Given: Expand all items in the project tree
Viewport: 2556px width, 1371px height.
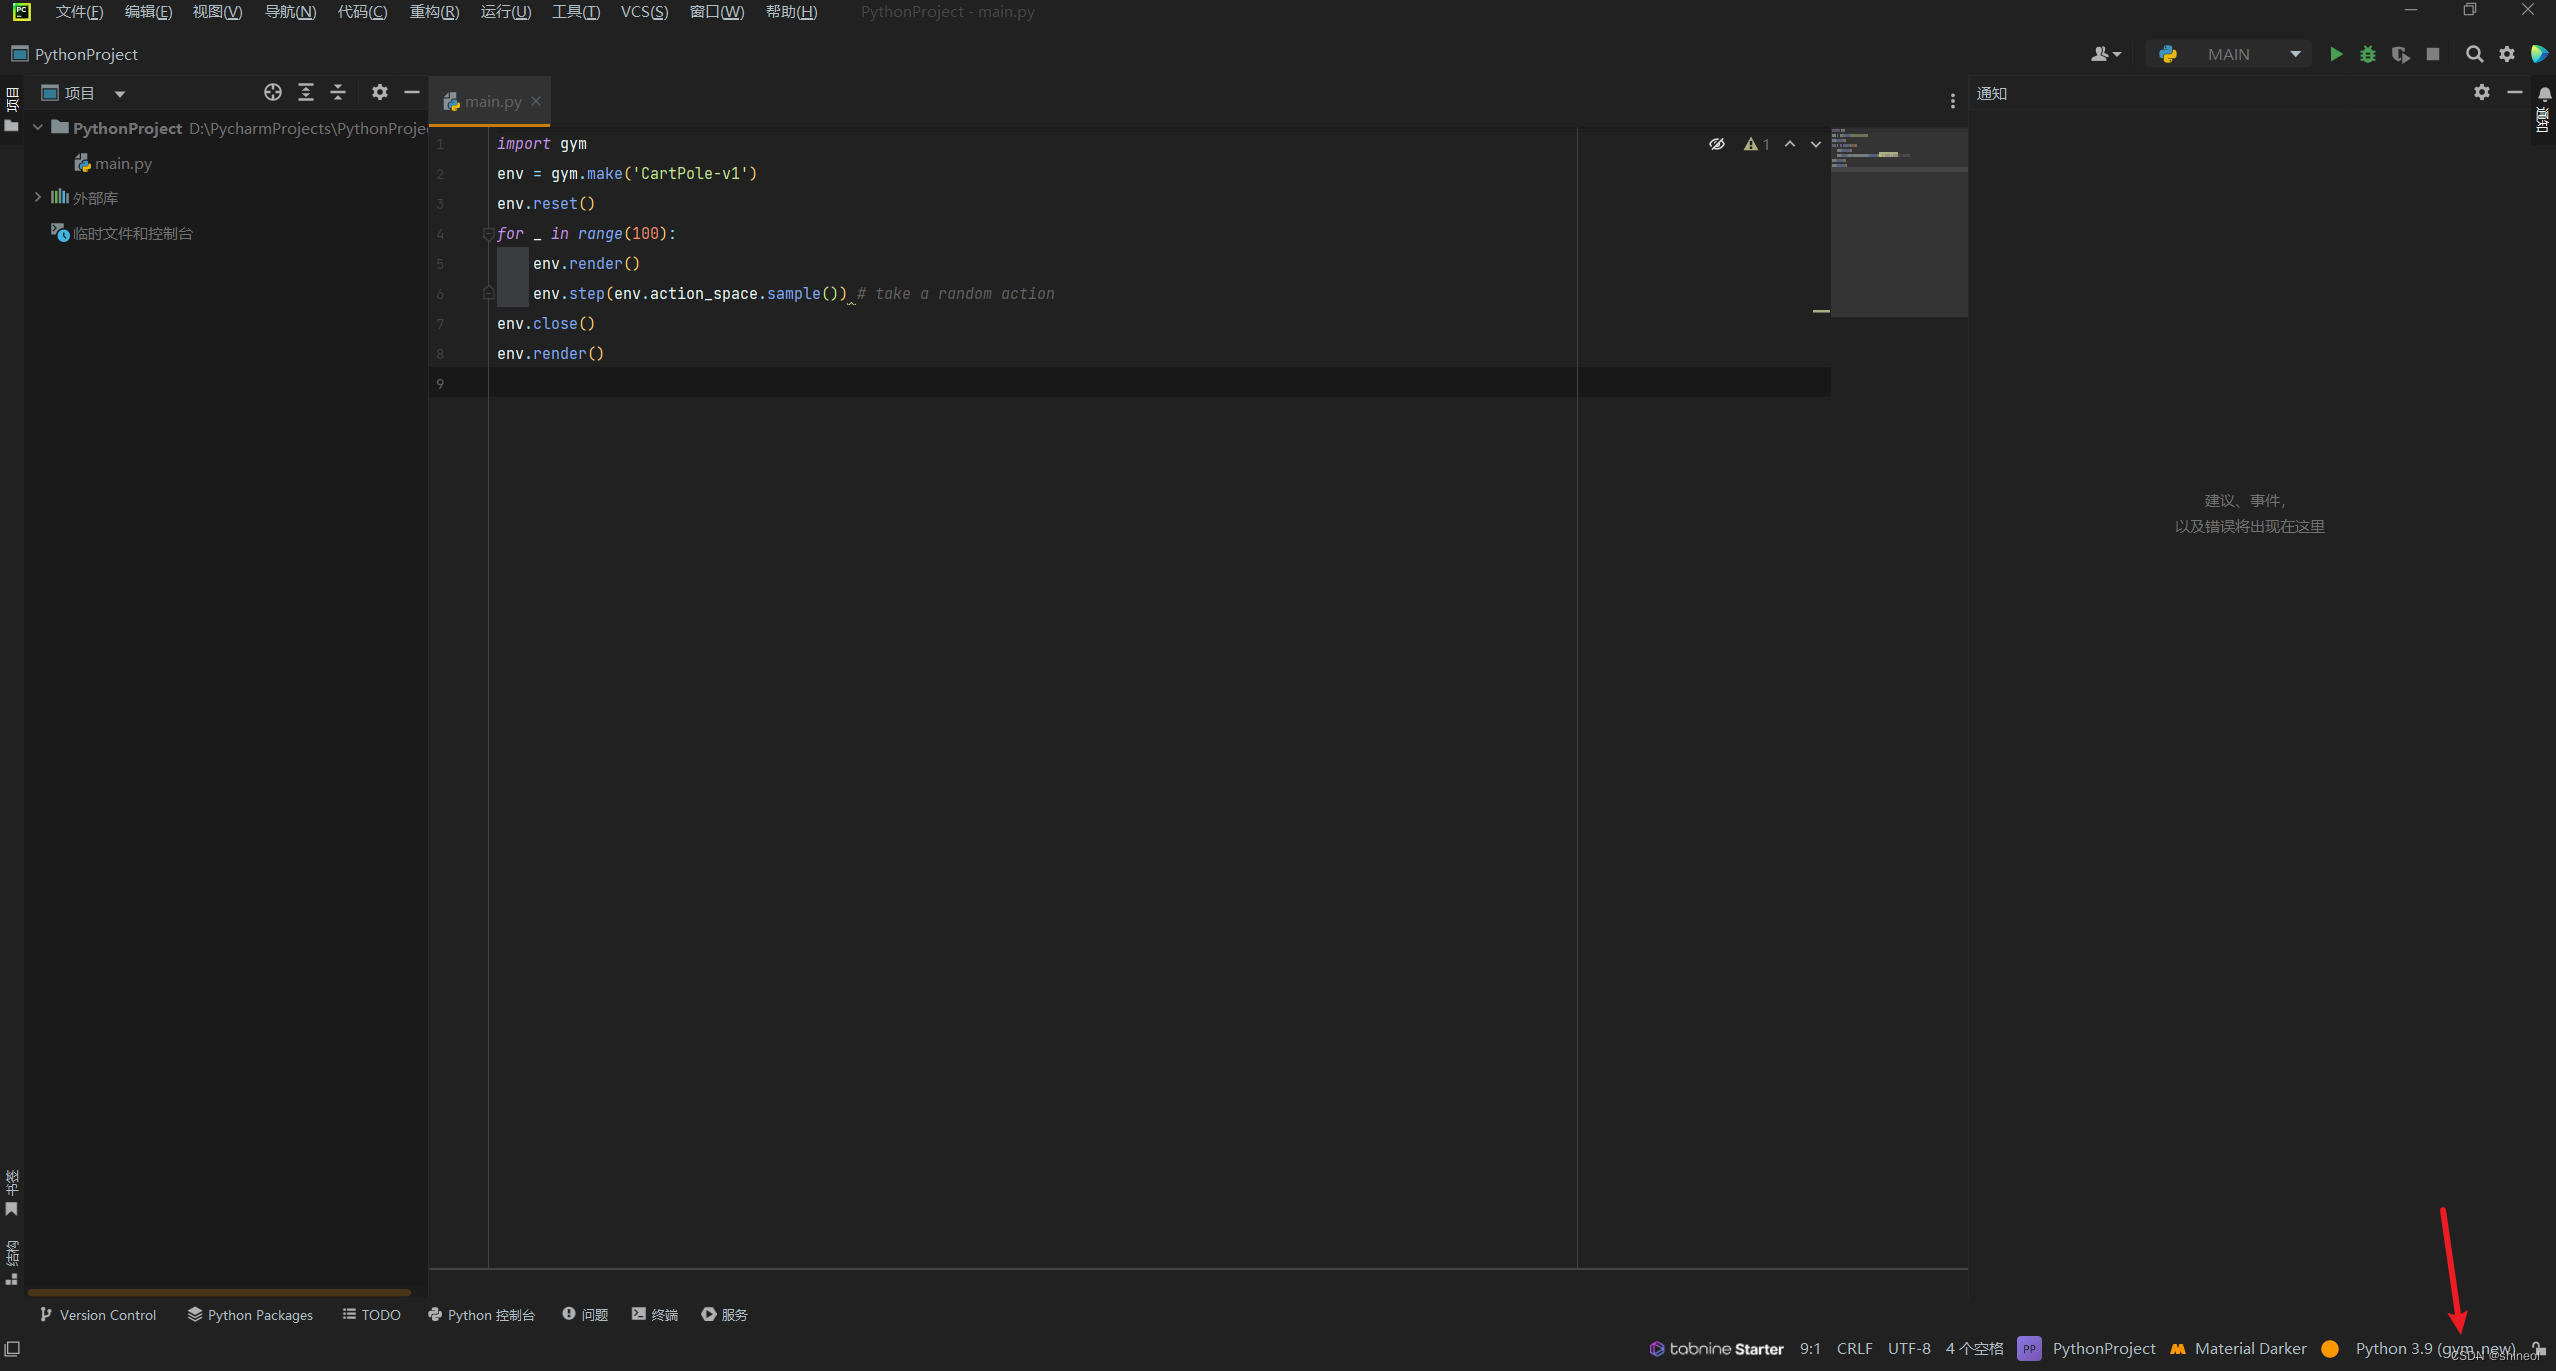Looking at the screenshot, I should tap(306, 92).
